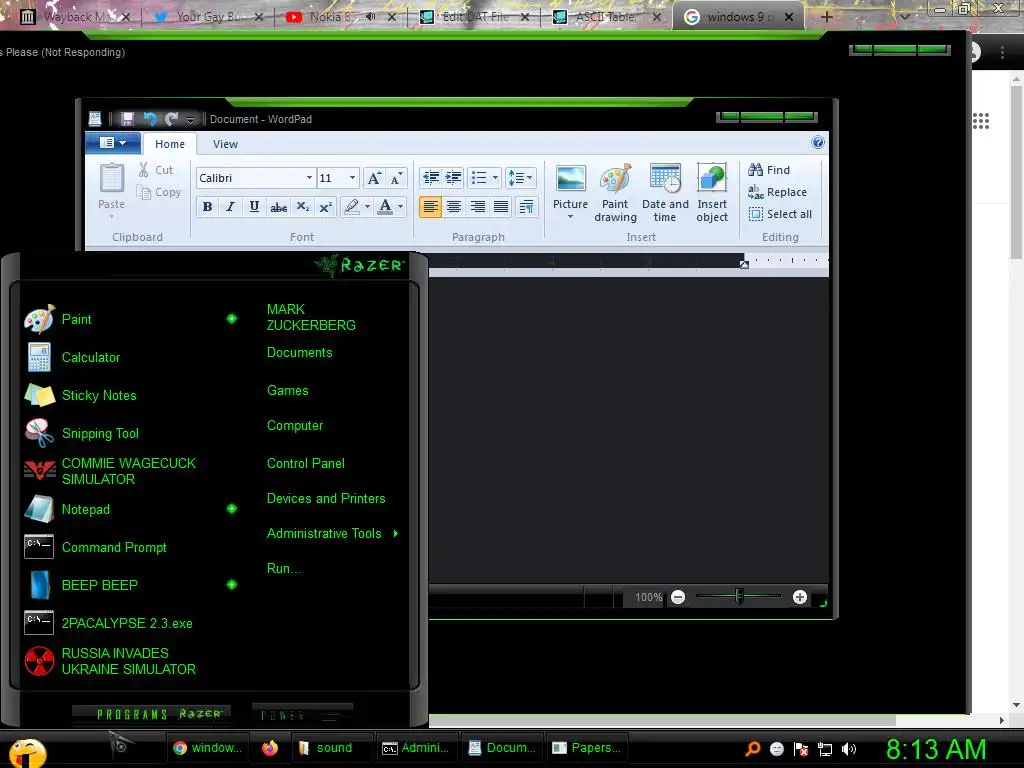Switch to the ASCII Table browser tab
The height and width of the screenshot is (768, 1024).
[x=606, y=17]
